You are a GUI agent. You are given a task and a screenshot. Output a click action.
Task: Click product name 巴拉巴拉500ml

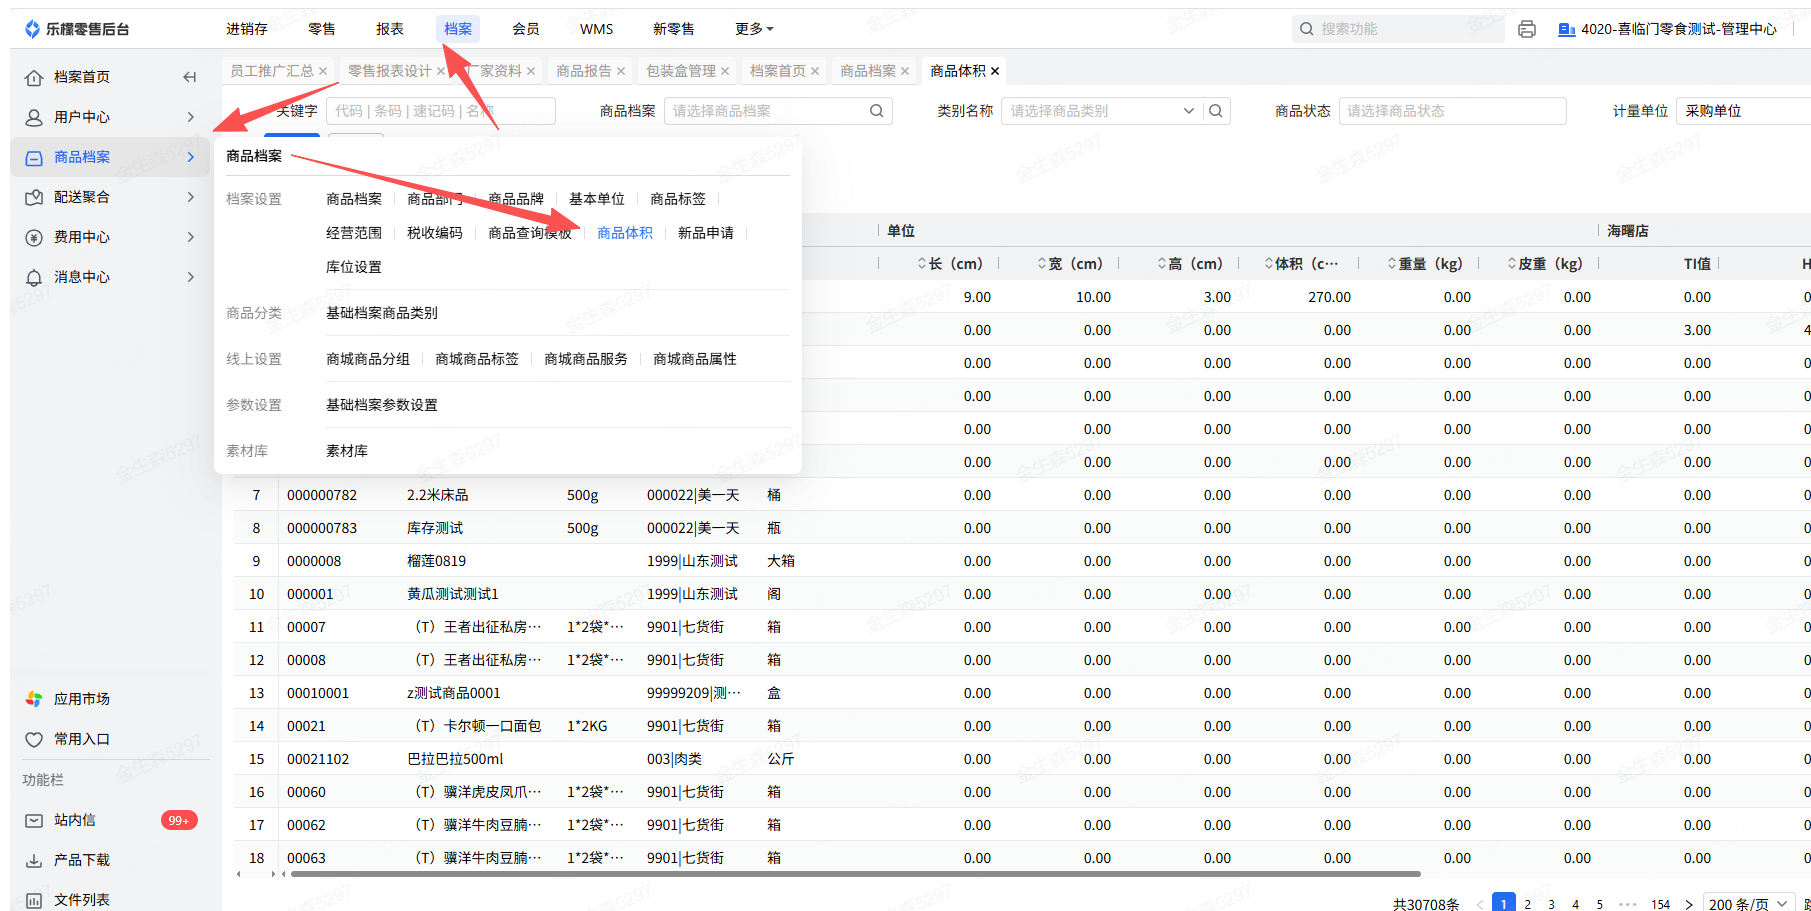[455, 759]
